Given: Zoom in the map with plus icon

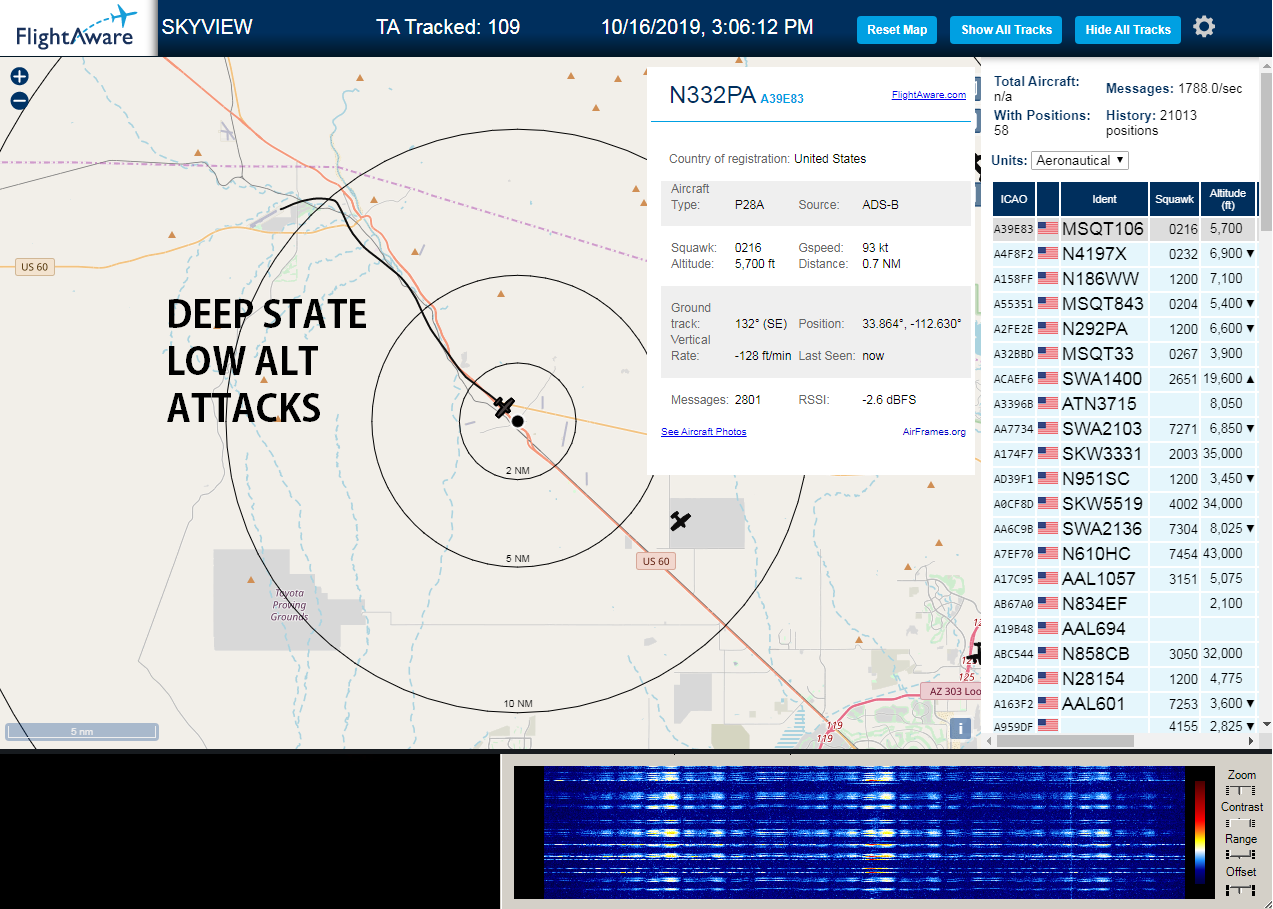Looking at the screenshot, I should 19,76.
